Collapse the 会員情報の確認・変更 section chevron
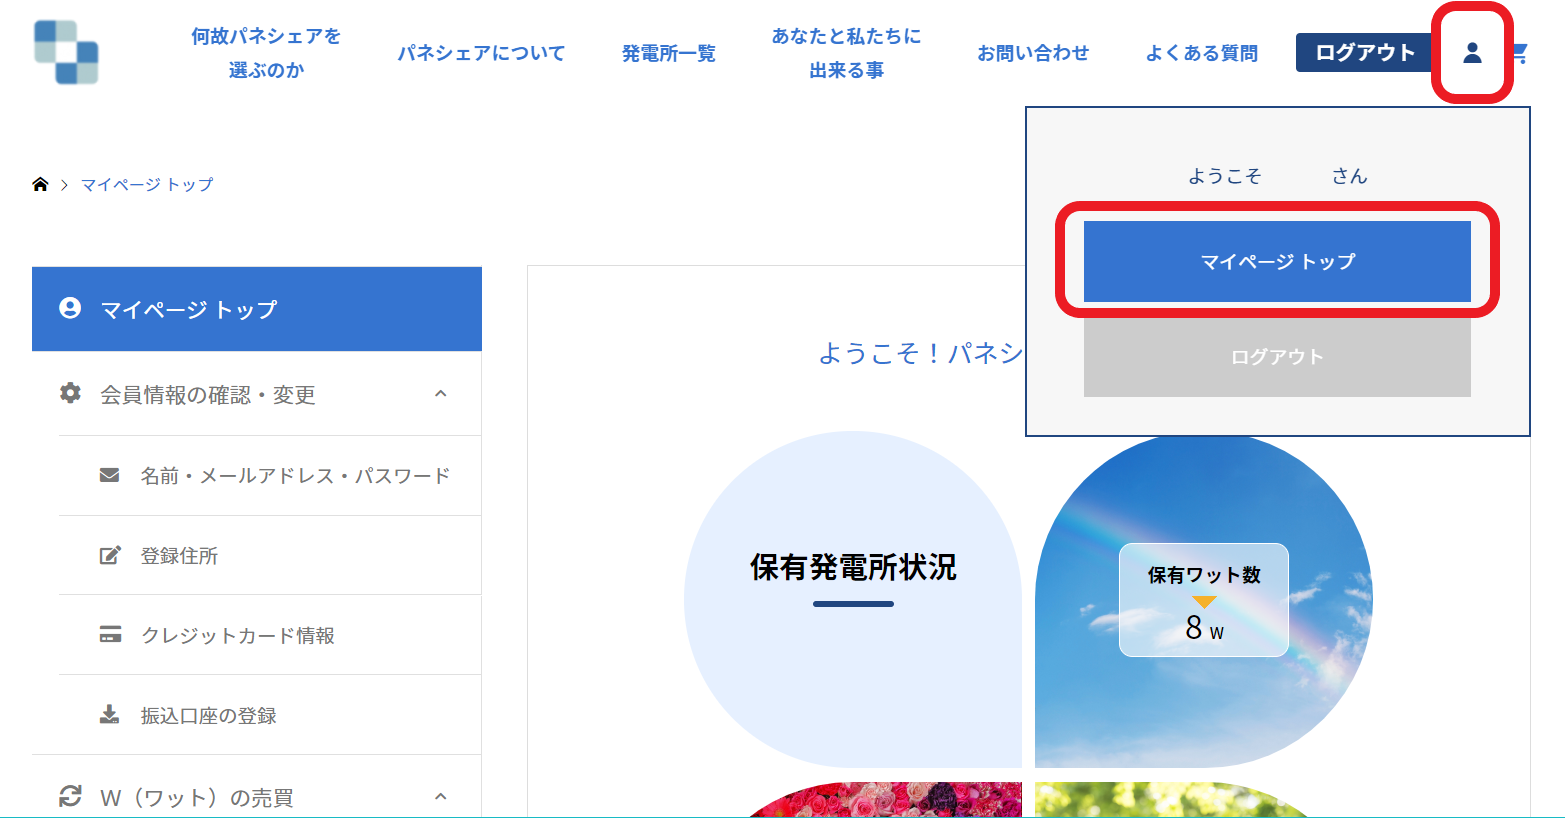This screenshot has width=1565, height=818. click(441, 394)
